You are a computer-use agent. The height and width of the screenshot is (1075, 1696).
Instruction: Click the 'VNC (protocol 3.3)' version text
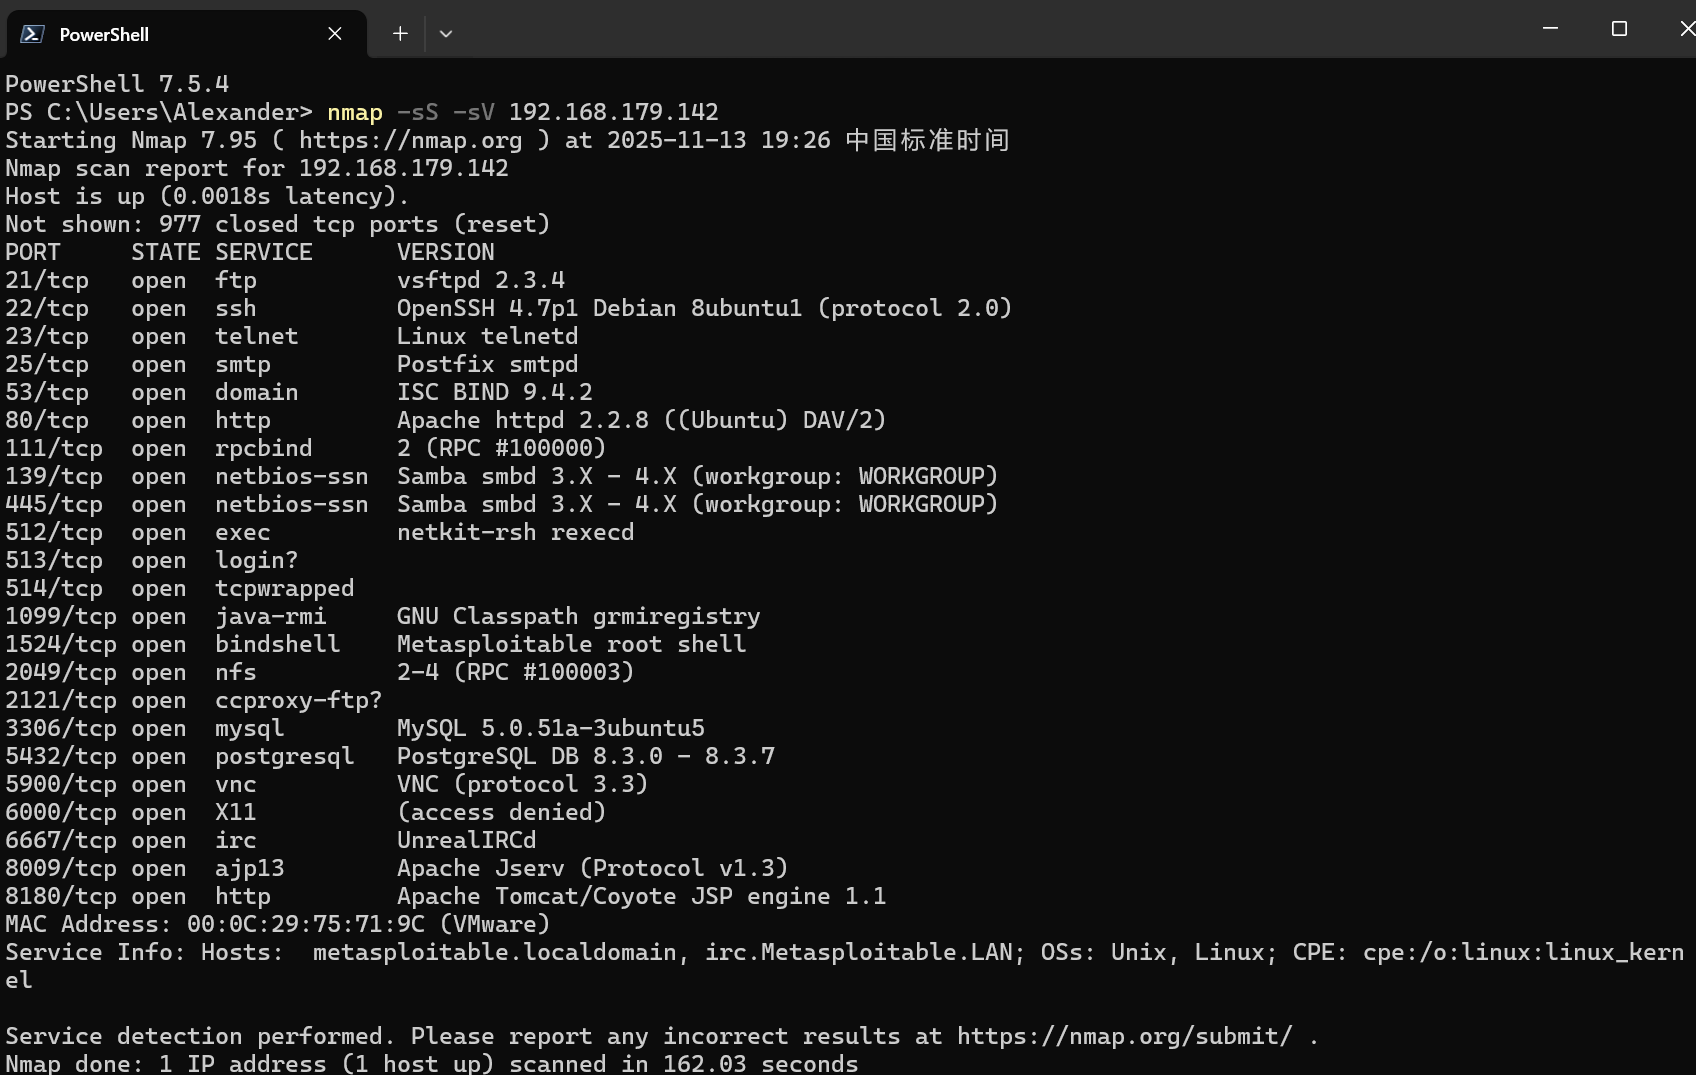click(523, 784)
